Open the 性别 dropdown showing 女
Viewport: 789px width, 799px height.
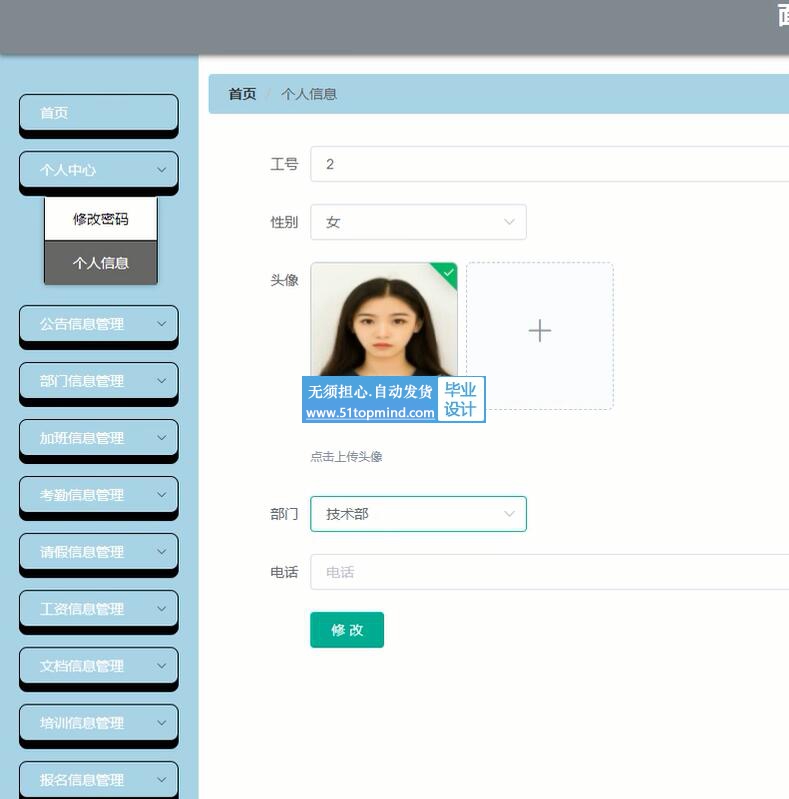click(x=418, y=222)
